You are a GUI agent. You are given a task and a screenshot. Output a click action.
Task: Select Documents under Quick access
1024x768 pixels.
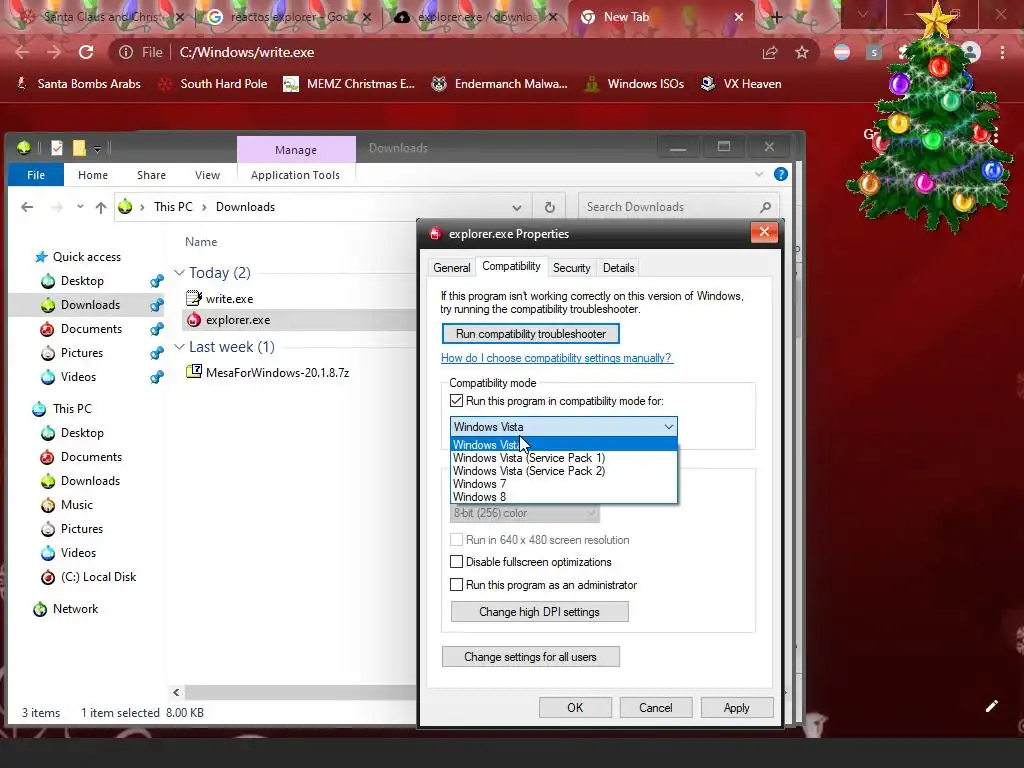91,328
